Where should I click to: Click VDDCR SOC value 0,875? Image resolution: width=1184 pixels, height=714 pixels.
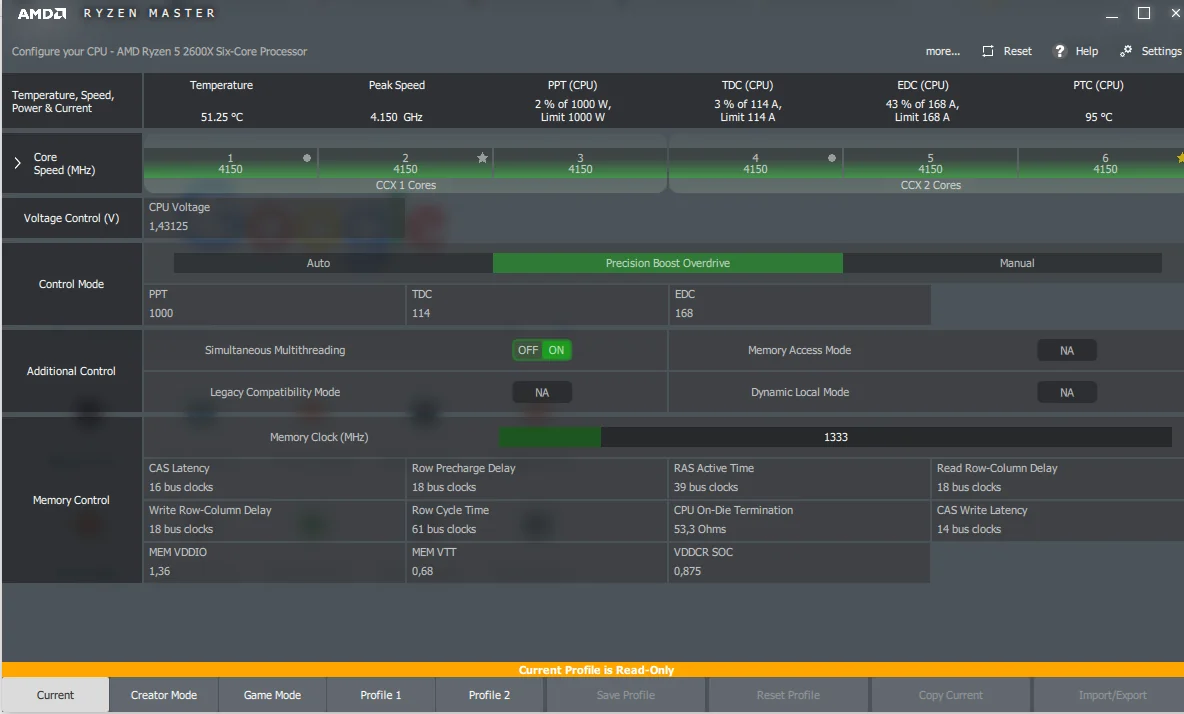[x=687, y=571]
